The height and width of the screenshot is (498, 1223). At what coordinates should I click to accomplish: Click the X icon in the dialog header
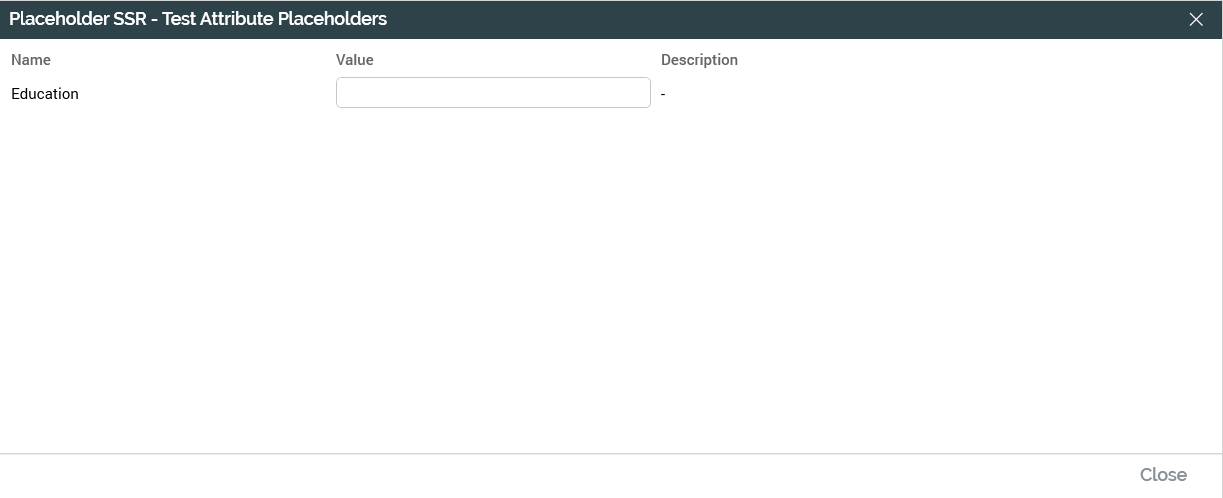tap(1196, 19)
